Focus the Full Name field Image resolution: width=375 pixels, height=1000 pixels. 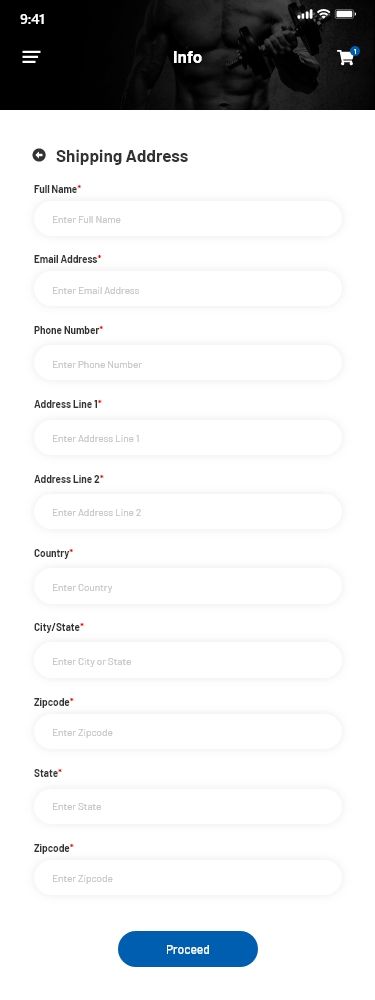188,219
